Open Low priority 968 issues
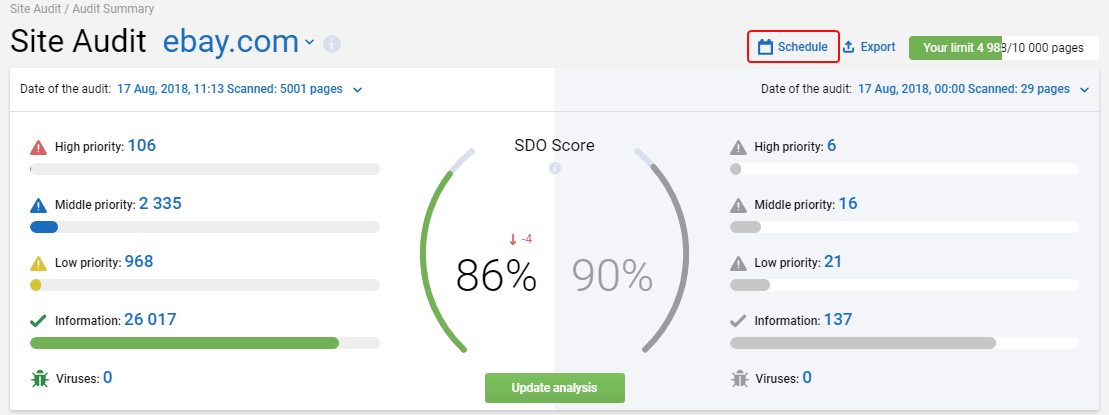Viewport: 1109px width, 415px height. pos(139,262)
